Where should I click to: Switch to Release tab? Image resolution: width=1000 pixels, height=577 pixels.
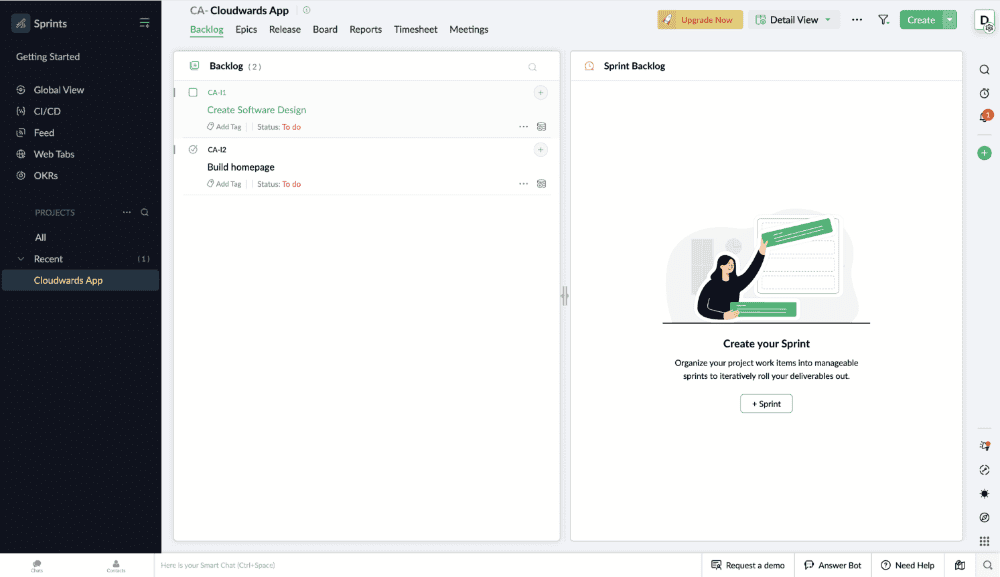tap(284, 29)
